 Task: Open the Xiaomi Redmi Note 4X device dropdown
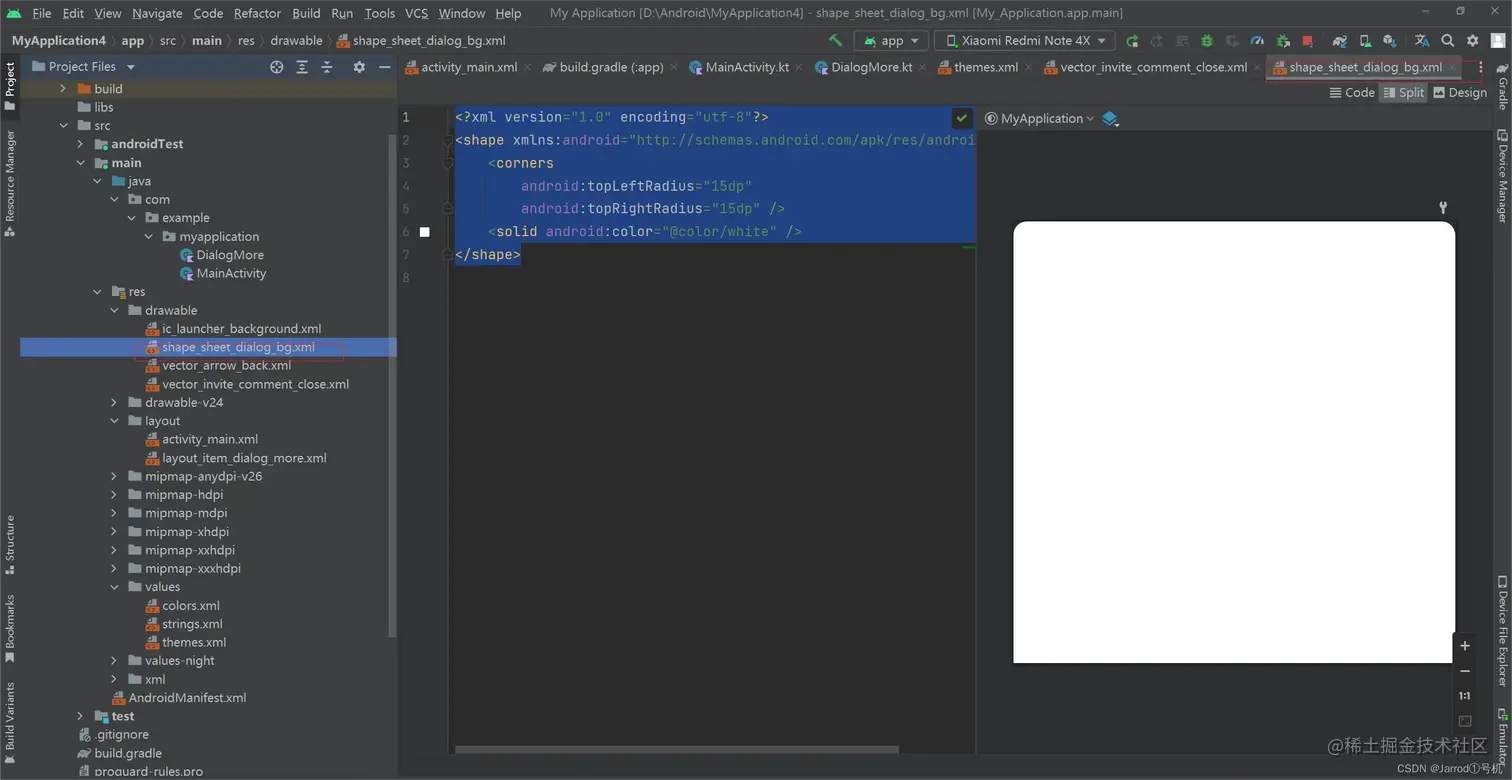(1024, 40)
